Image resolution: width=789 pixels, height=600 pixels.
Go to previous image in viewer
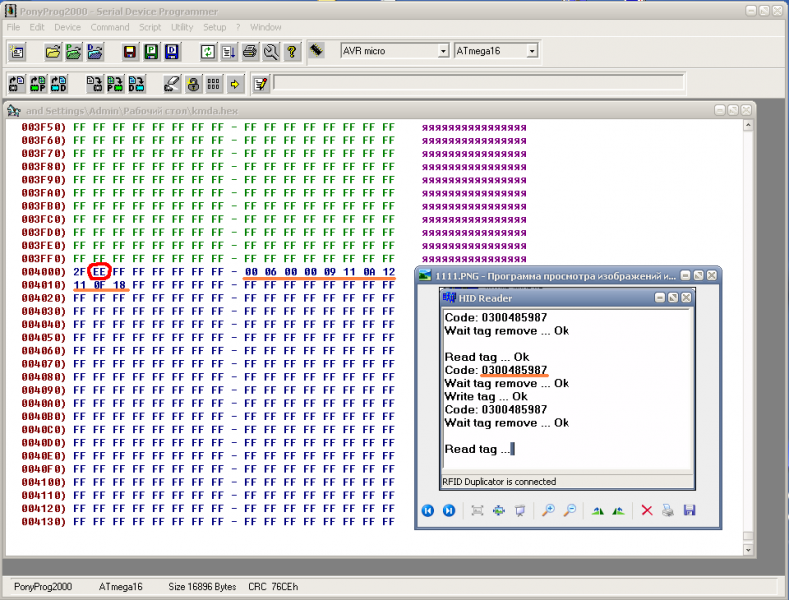click(x=427, y=511)
